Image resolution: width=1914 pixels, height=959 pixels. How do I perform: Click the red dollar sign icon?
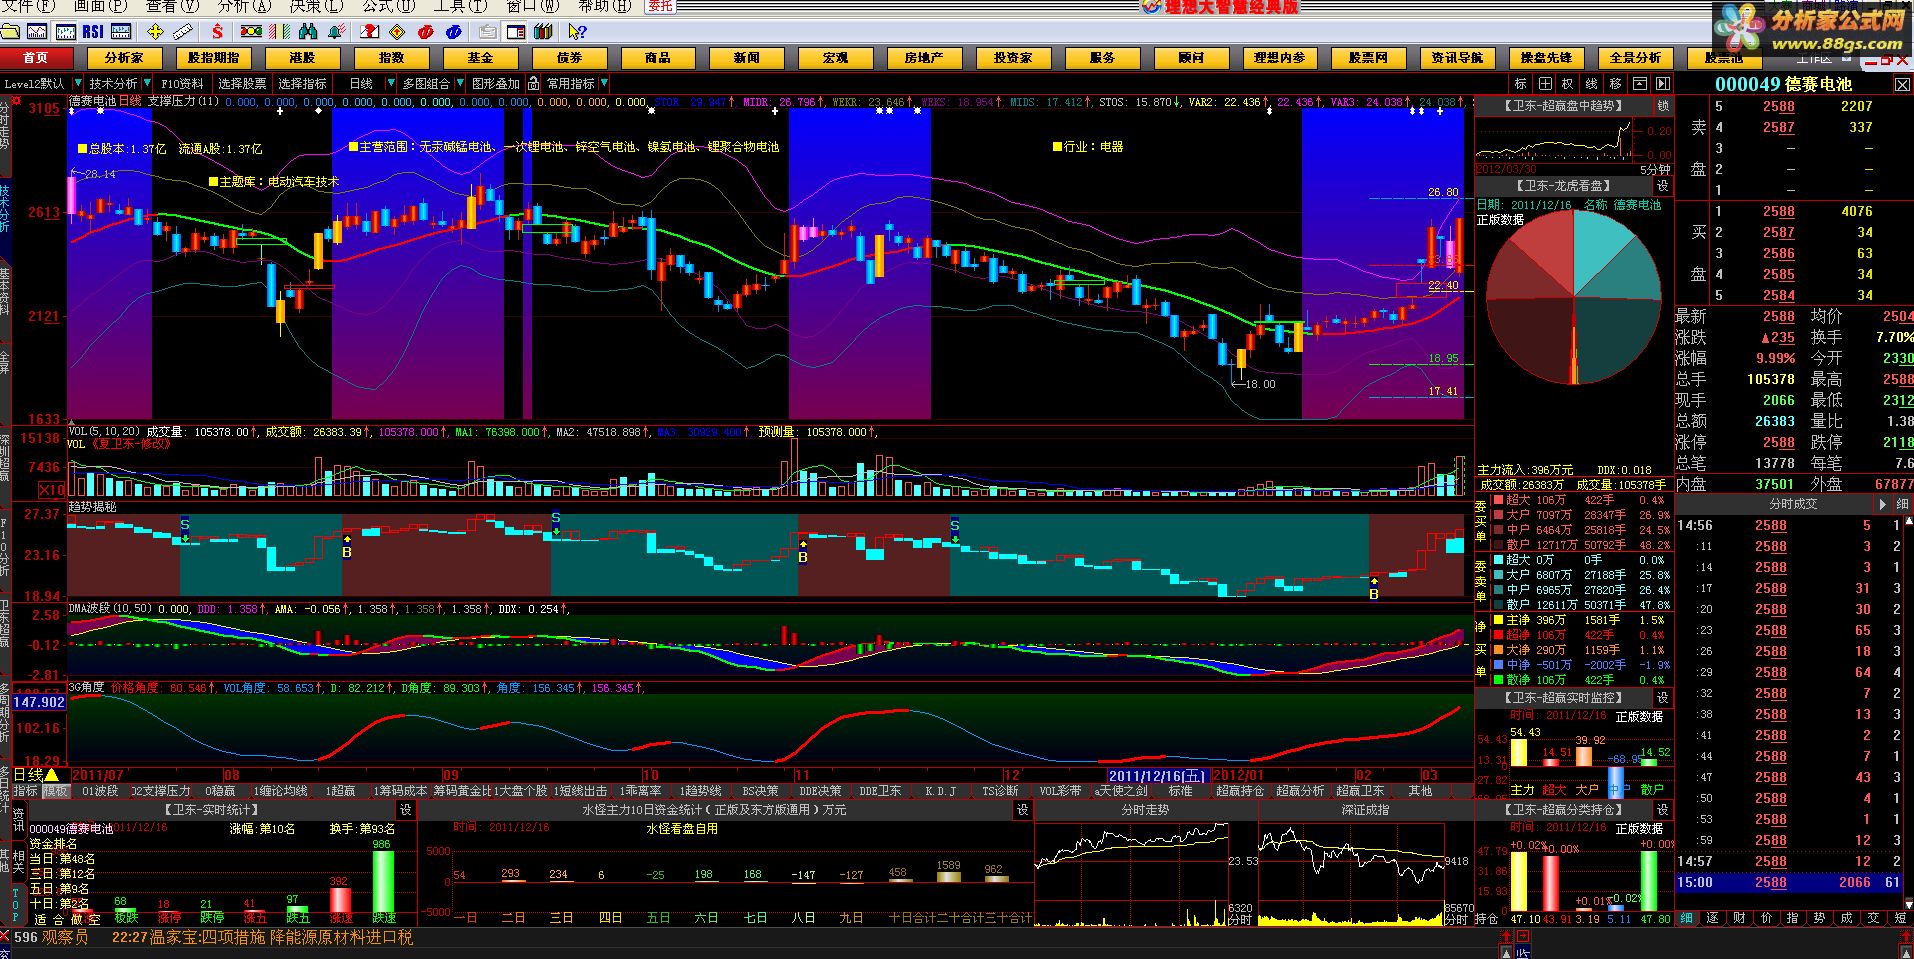click(217, 32)
